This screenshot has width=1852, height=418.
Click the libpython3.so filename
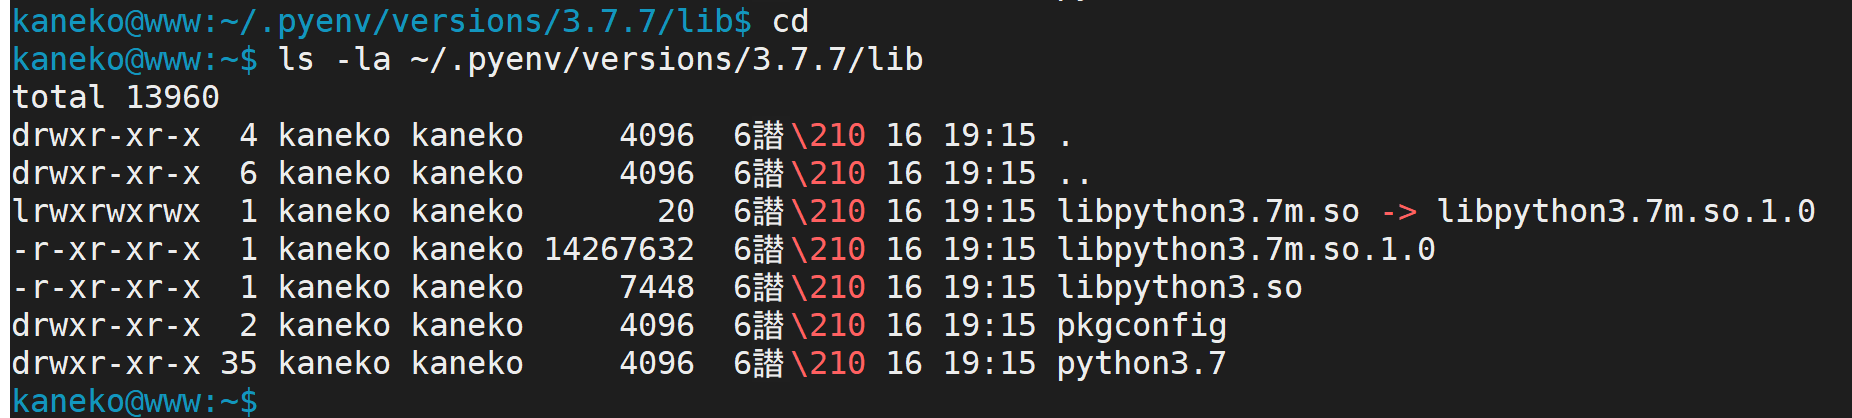(x=1180, y=288)
